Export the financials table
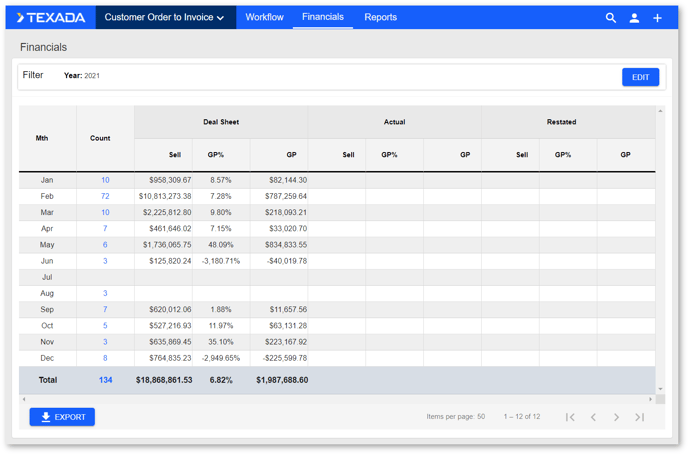Screen dimensions: 688x454 click(62, 417)
